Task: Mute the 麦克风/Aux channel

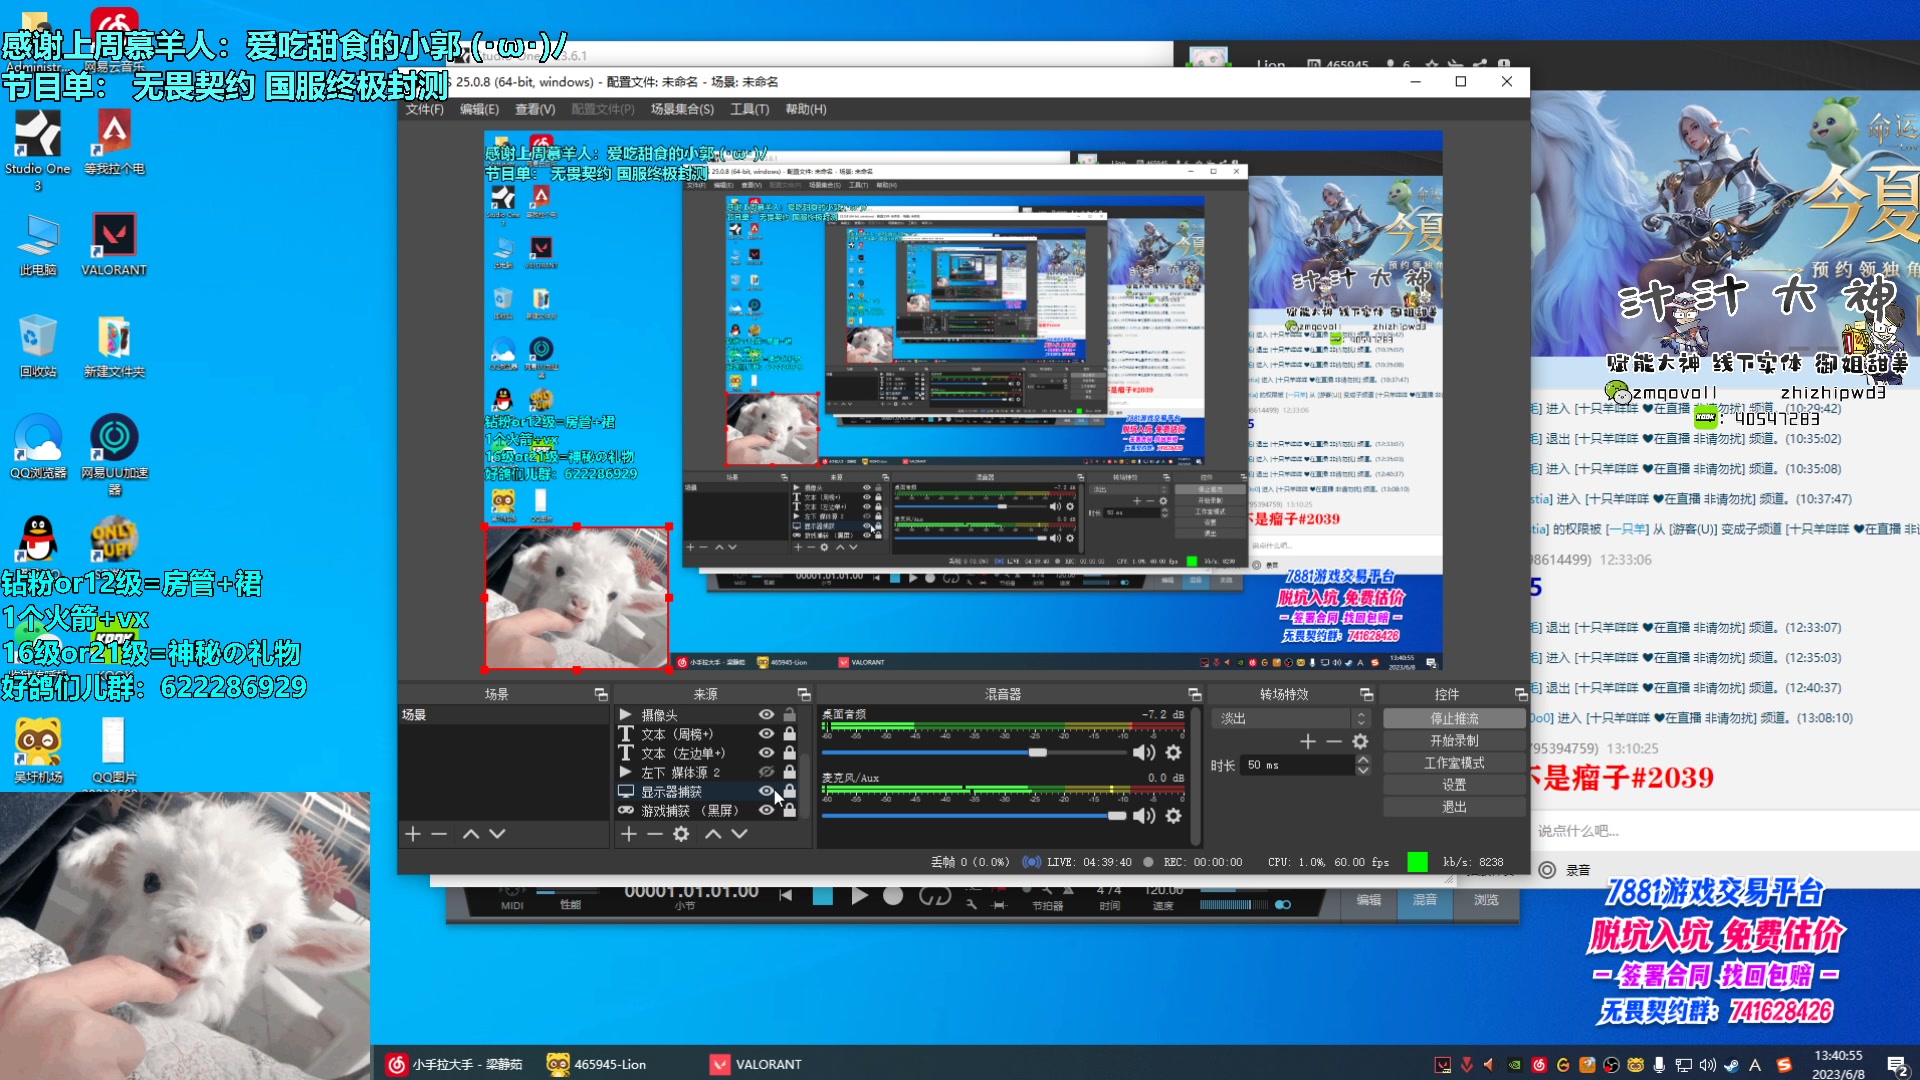Action: 1144,815
